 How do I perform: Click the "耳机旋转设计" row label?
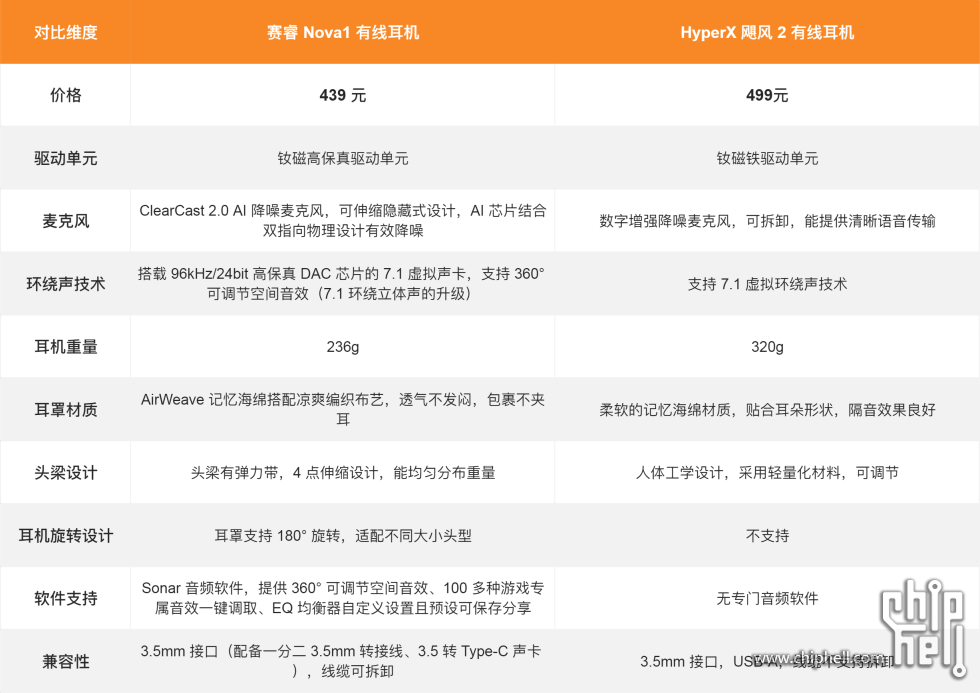tap(66, 536)
